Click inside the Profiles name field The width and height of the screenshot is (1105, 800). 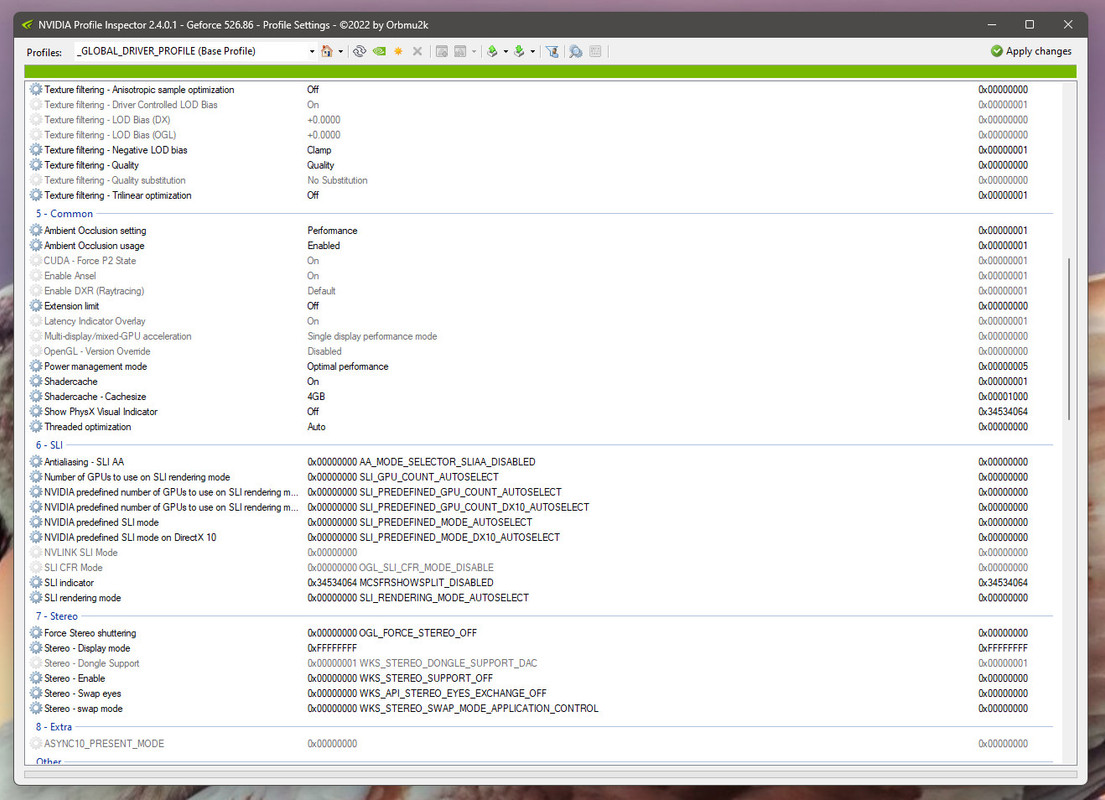(190, 51)
